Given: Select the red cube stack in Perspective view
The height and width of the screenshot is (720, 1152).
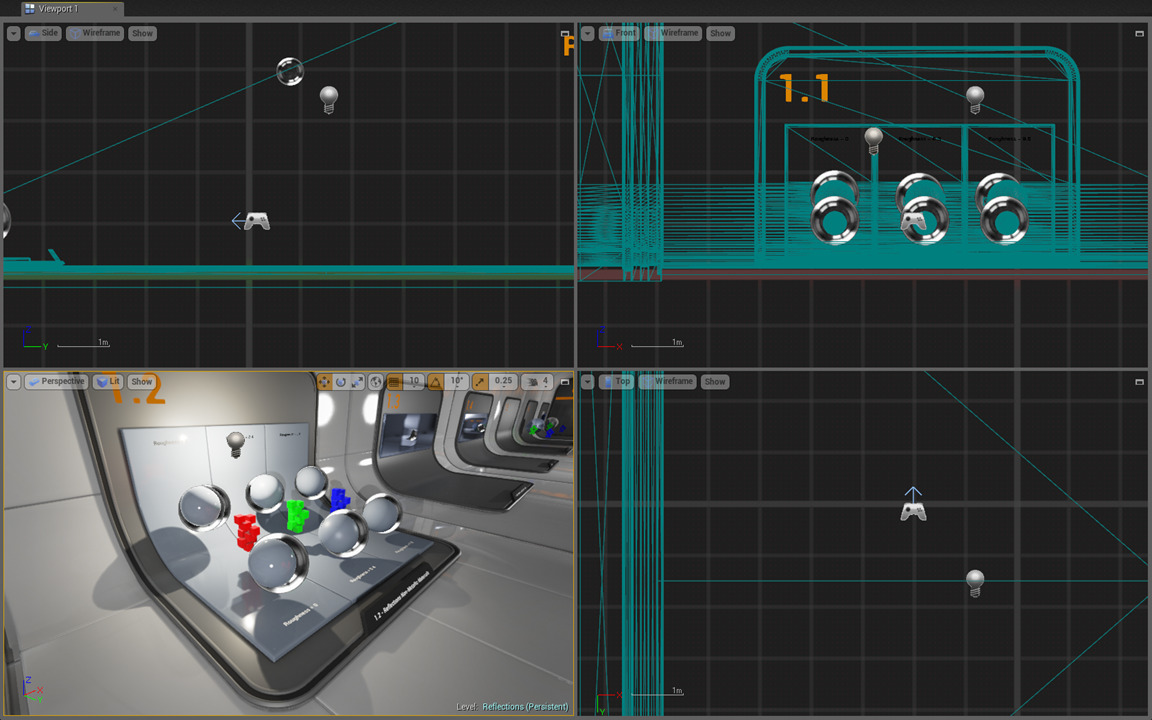Looking at the screenshot, I should tap(246, 531).
